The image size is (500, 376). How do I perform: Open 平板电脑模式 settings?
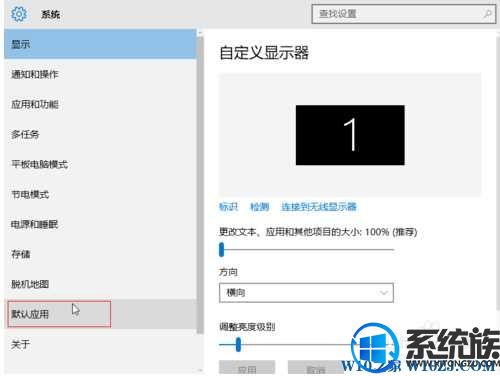100,164
